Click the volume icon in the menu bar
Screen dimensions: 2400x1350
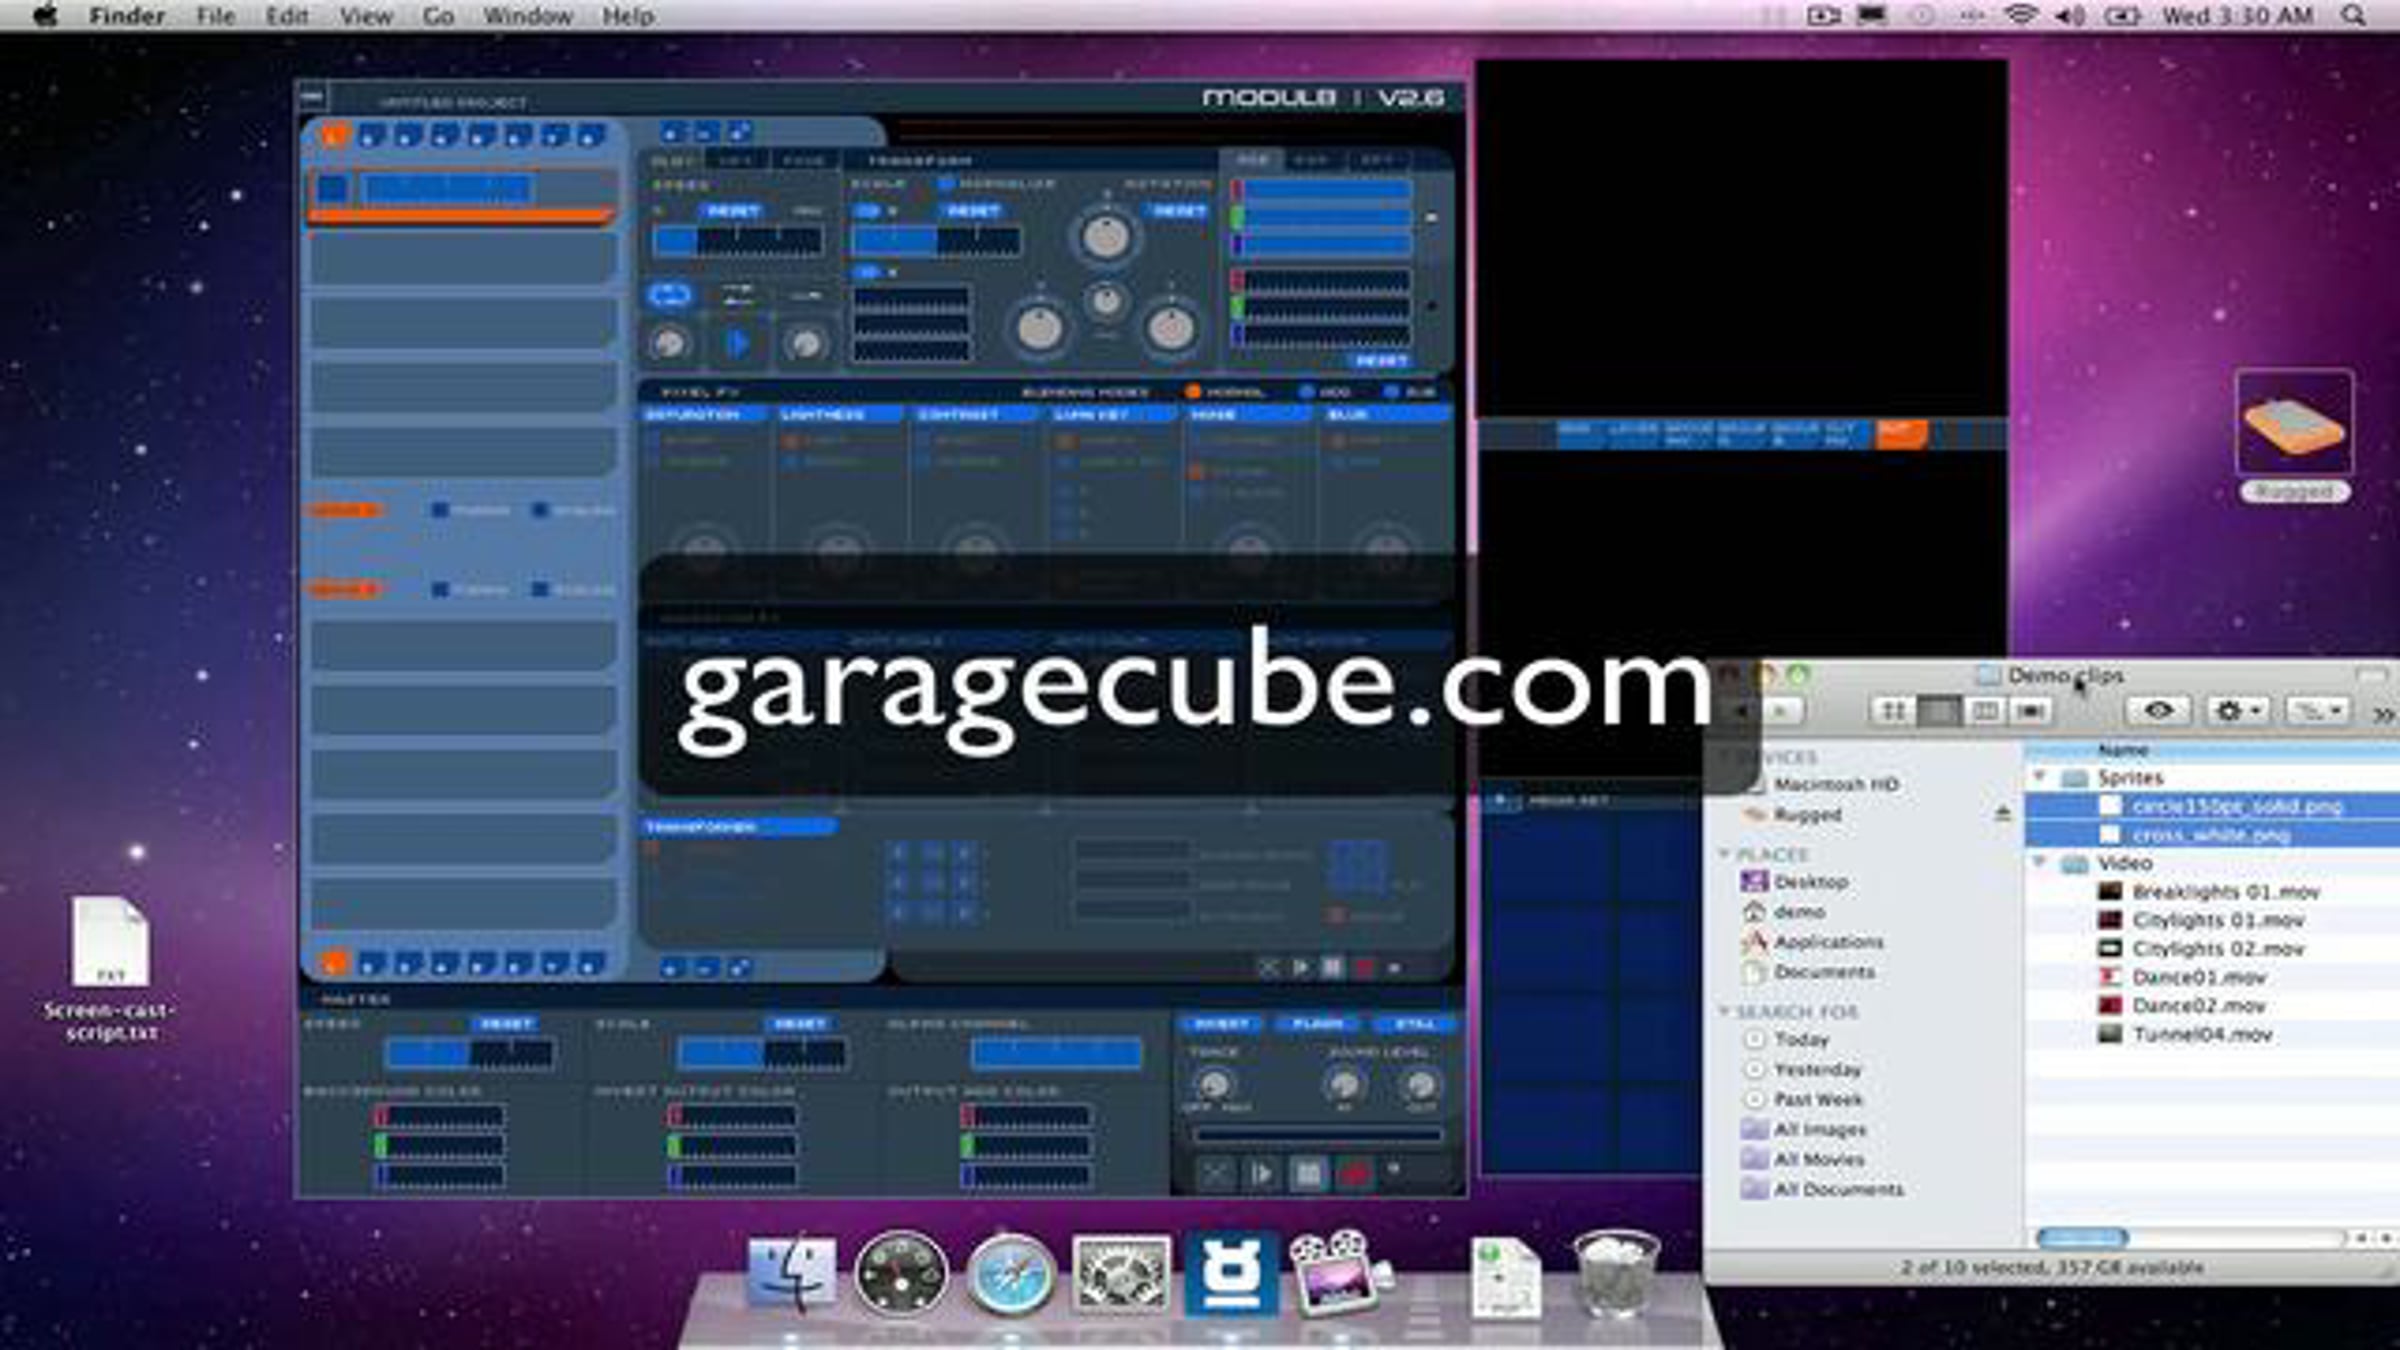click(2070, 16)
